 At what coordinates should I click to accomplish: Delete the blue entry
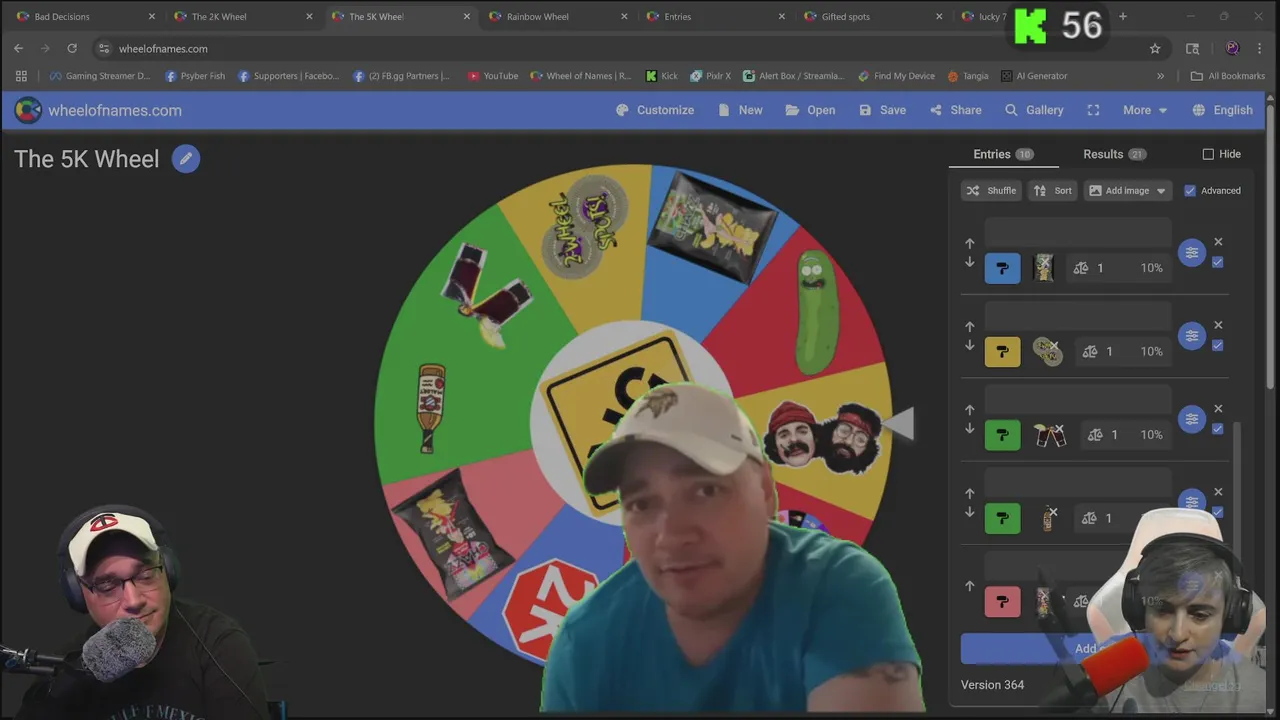1218,242
